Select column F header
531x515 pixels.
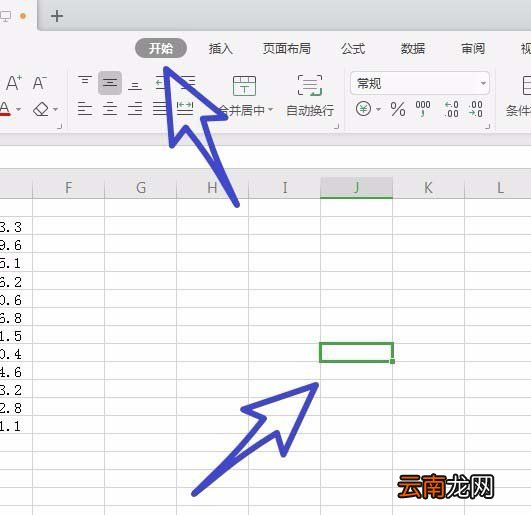pos(68,187)
